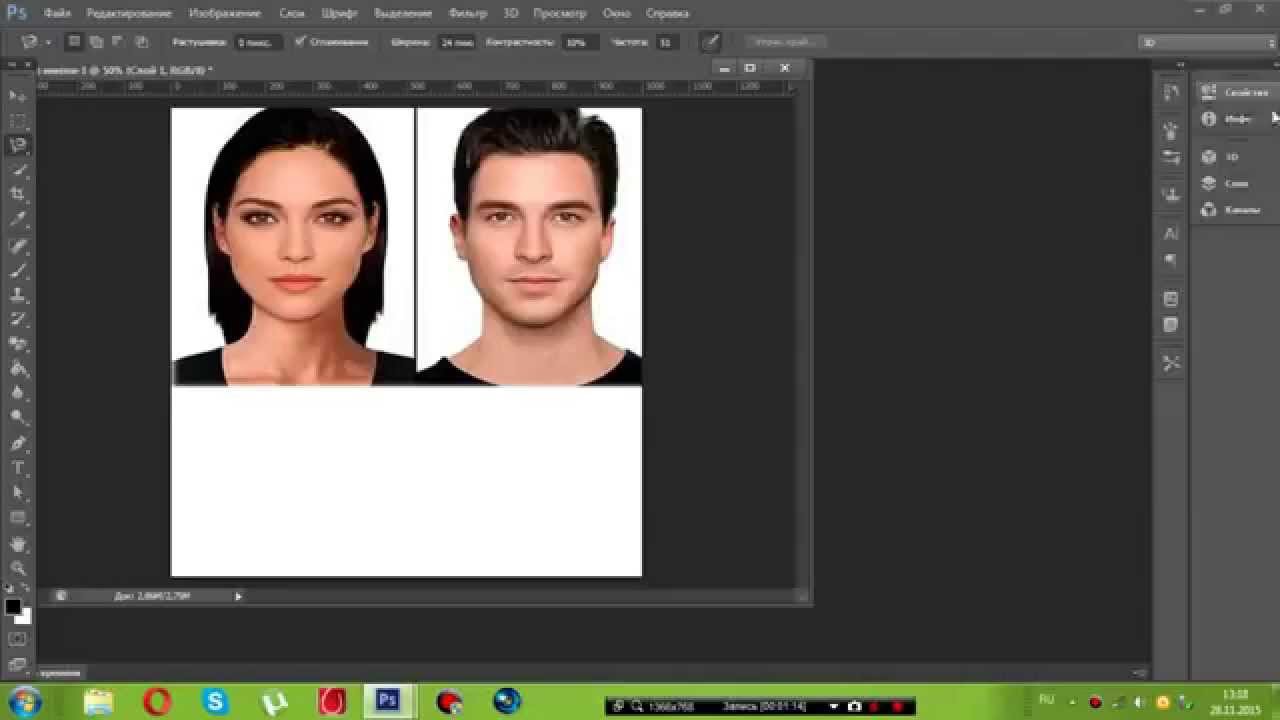Select the Path Selection tool
Screen dimensions: 1280x720
18,493
